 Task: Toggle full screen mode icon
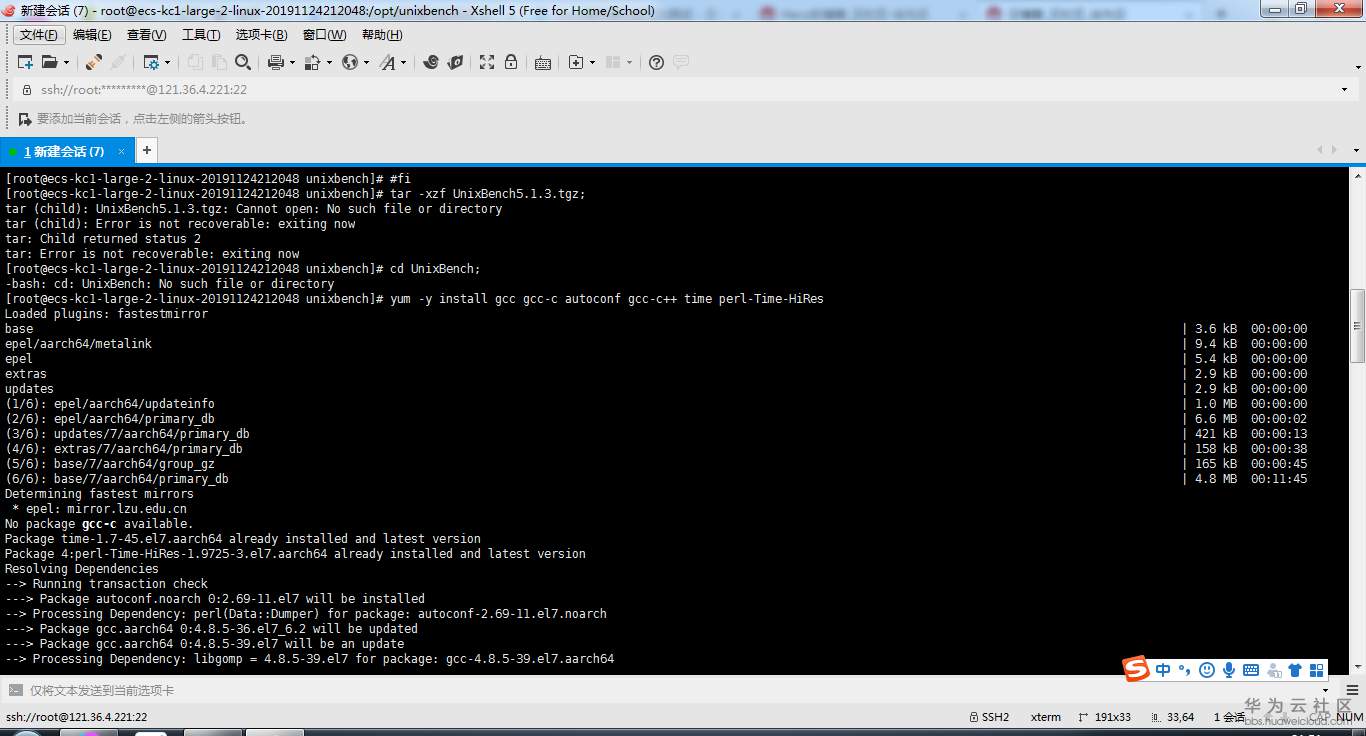pyautogui.click(x=487, y=62)
